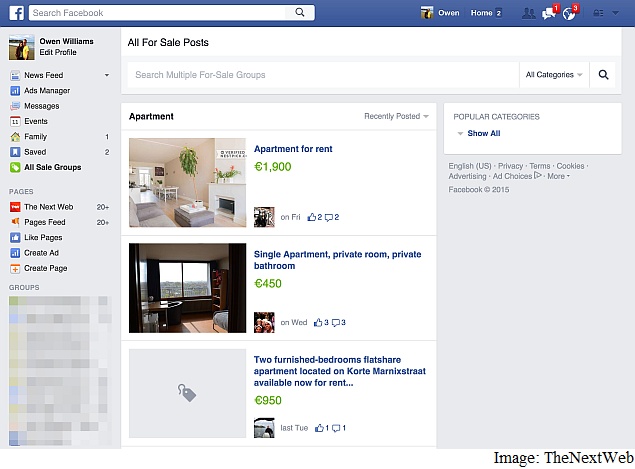
Task: Click the for-sale groups search button
Action: [x=604, y=74]
